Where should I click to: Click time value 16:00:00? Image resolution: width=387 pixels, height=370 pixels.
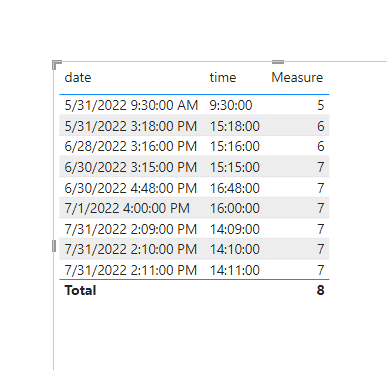pos(235,208)
